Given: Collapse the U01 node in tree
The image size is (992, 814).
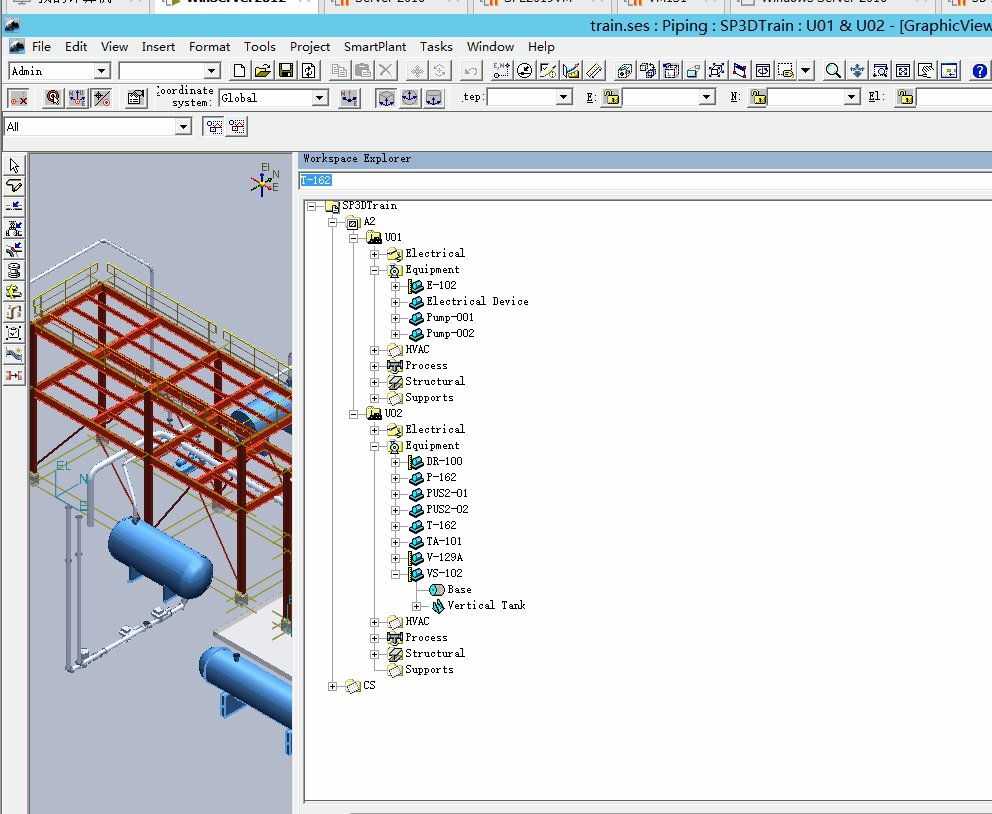Looking at the screenshot, I should (x=354, y=238).
